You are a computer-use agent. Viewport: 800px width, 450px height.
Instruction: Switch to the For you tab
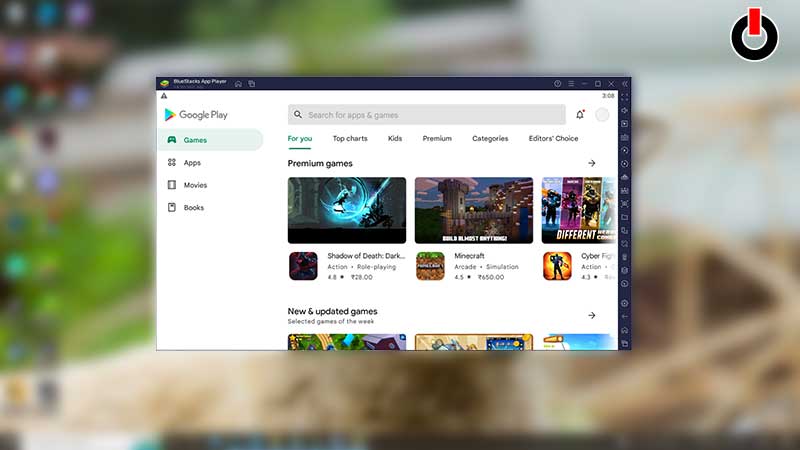[300, 139]
